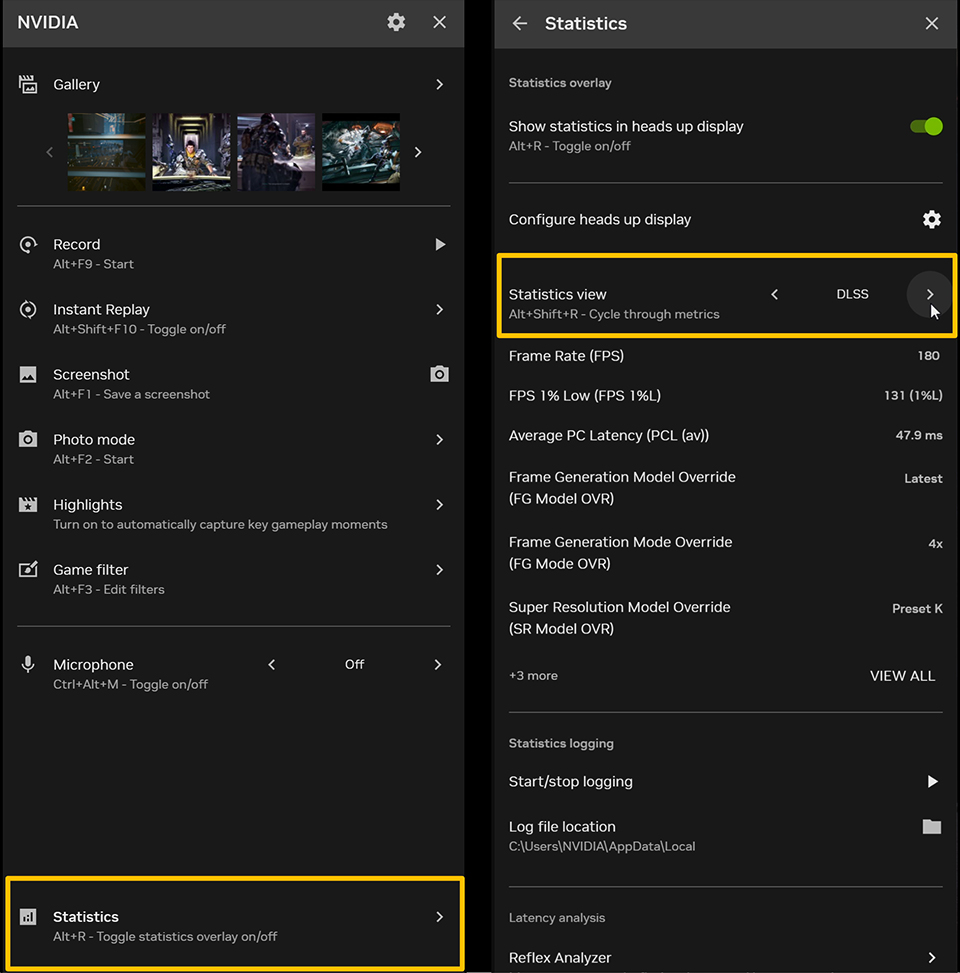
Task: Switch Statistics view to next metric
Action: pyautogui.click(x=929, y=294)
